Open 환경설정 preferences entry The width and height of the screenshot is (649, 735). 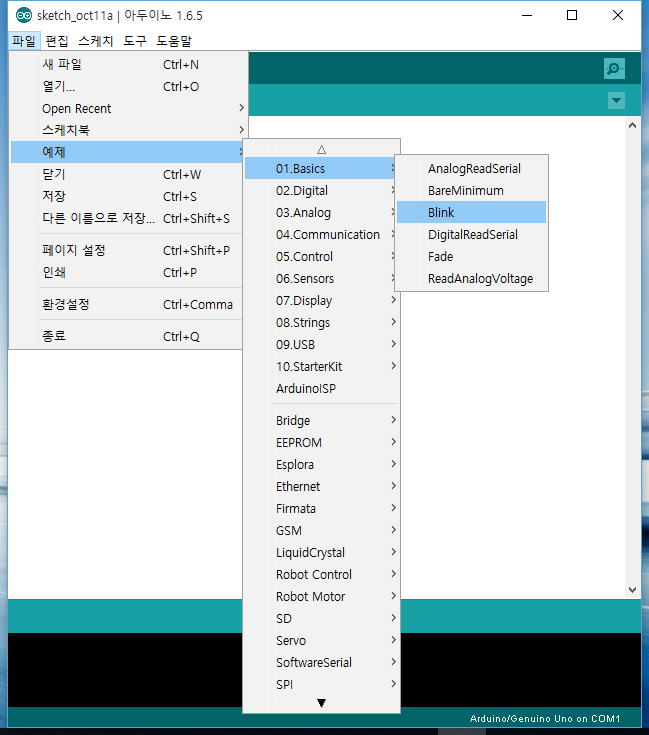pos(127,304)
